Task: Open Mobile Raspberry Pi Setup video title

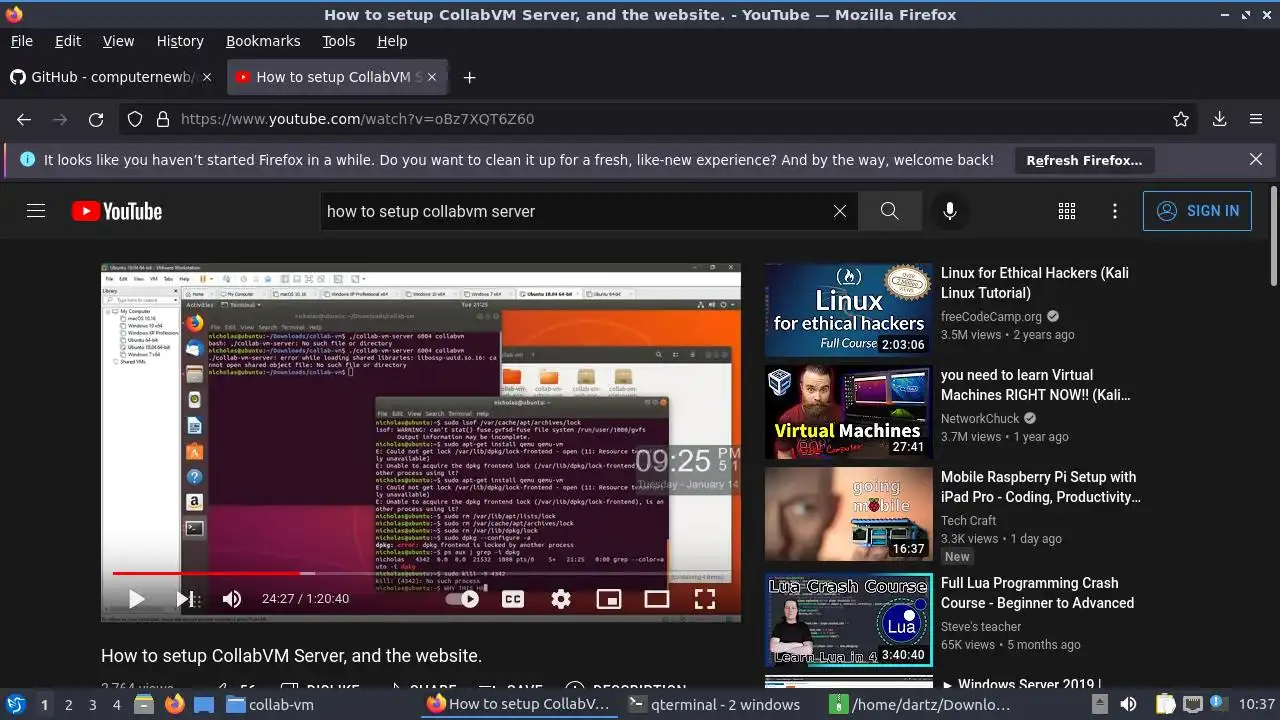Action: point(1040,487)
